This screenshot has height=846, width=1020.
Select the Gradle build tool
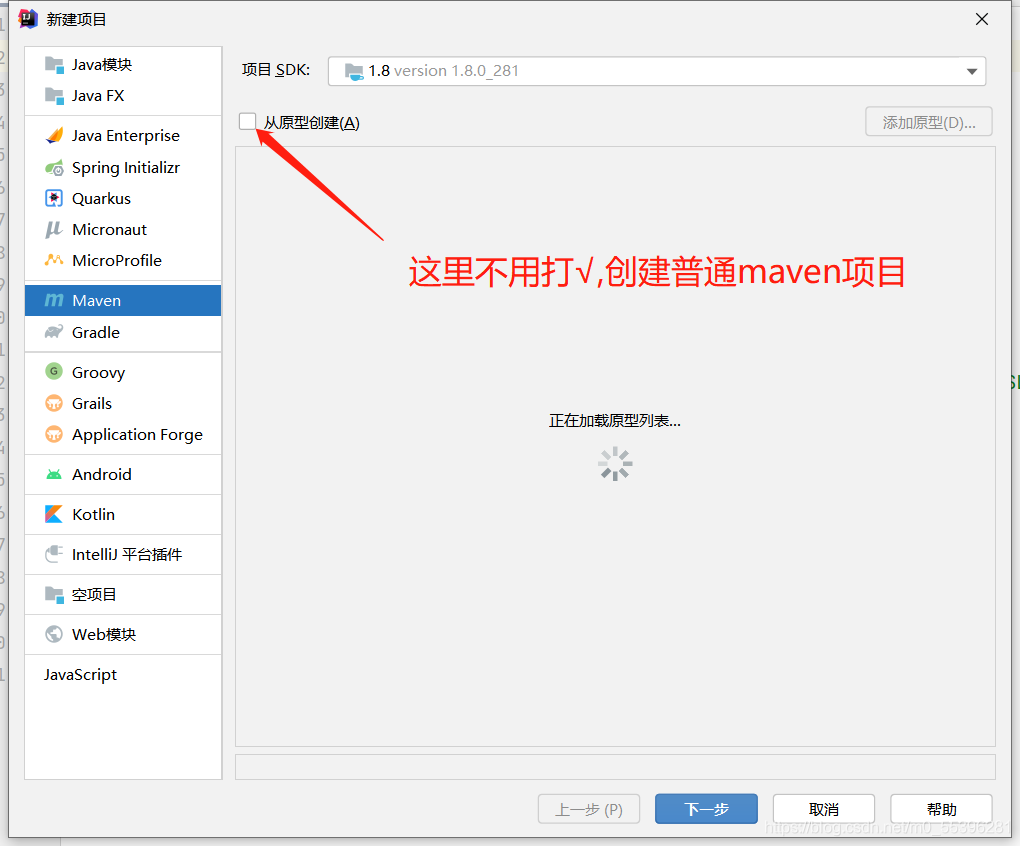[x=94, y=332]
